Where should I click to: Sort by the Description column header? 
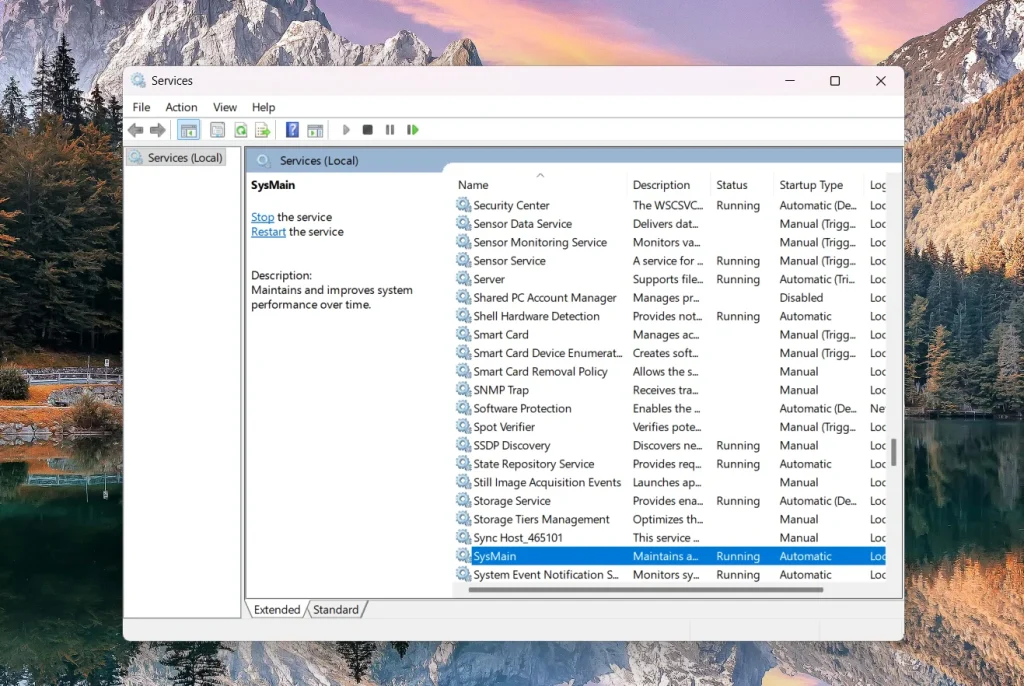click(x=669, y=186)
